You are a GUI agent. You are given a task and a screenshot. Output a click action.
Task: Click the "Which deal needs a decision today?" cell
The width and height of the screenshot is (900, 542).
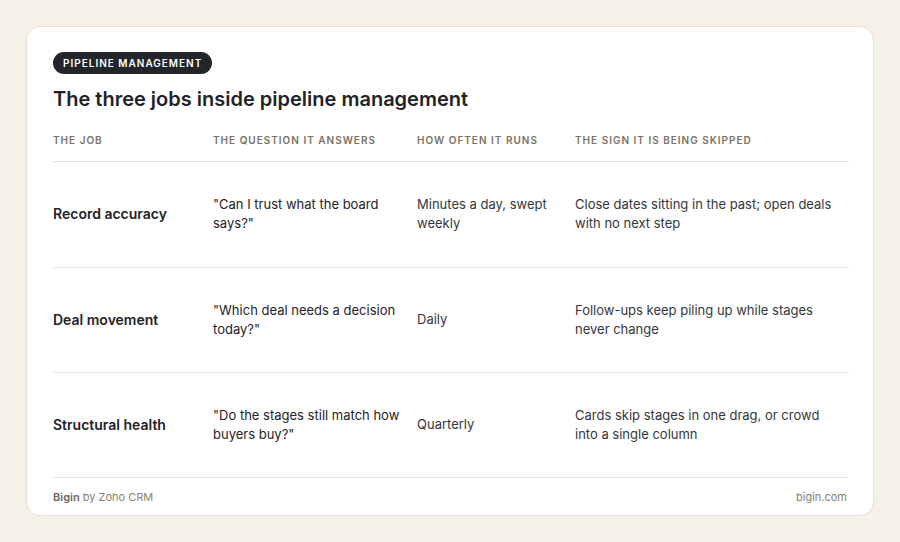[304, 319]
